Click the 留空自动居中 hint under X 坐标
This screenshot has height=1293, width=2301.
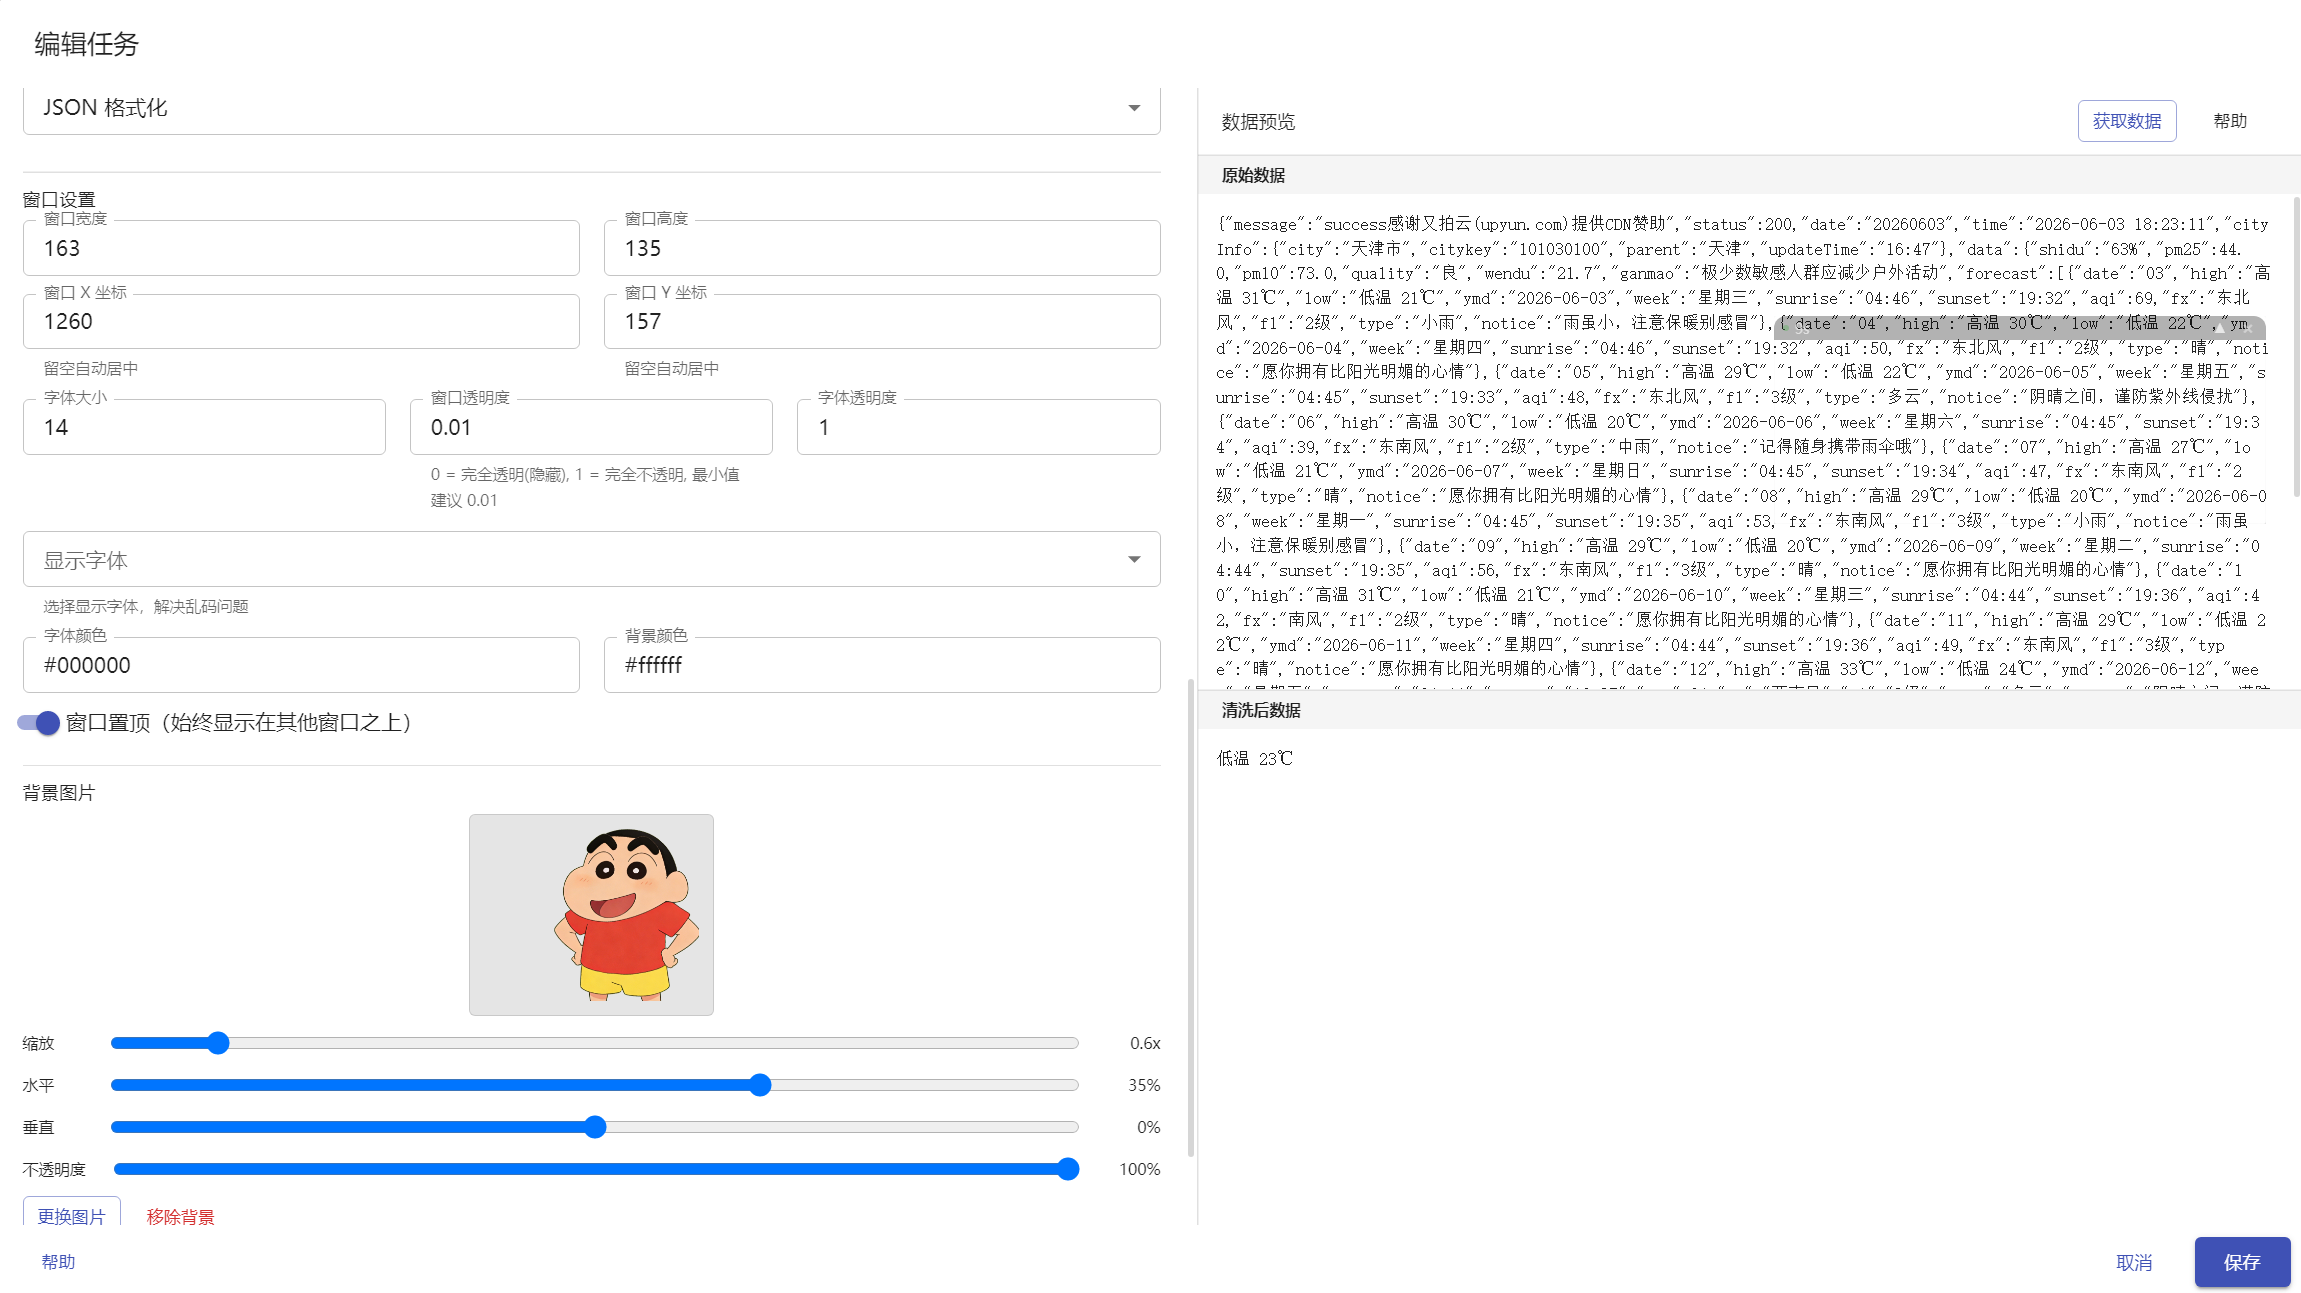point(91,368)
